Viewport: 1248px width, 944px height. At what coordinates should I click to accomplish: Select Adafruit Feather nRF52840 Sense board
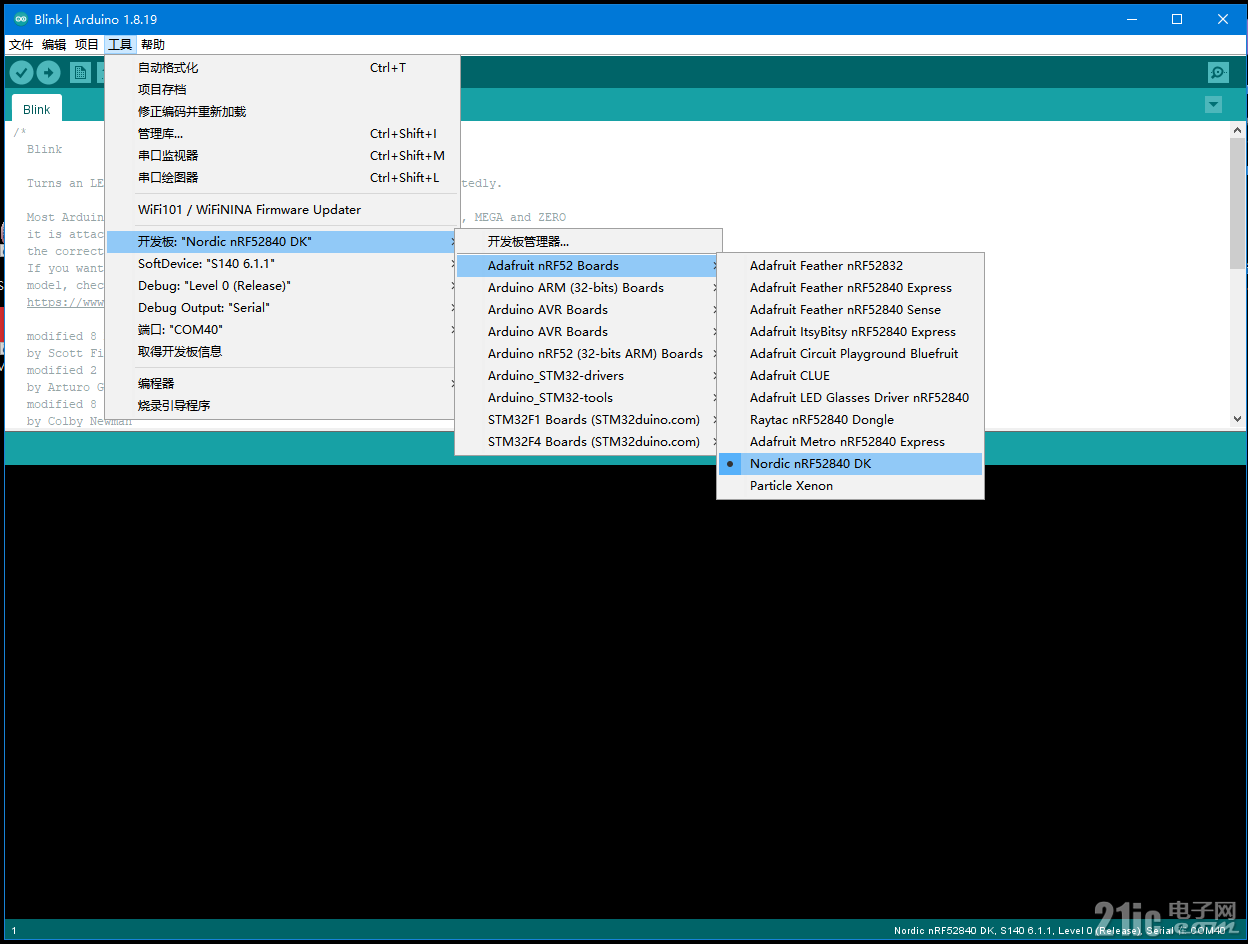pyautogui.click(x=851, y=310)
